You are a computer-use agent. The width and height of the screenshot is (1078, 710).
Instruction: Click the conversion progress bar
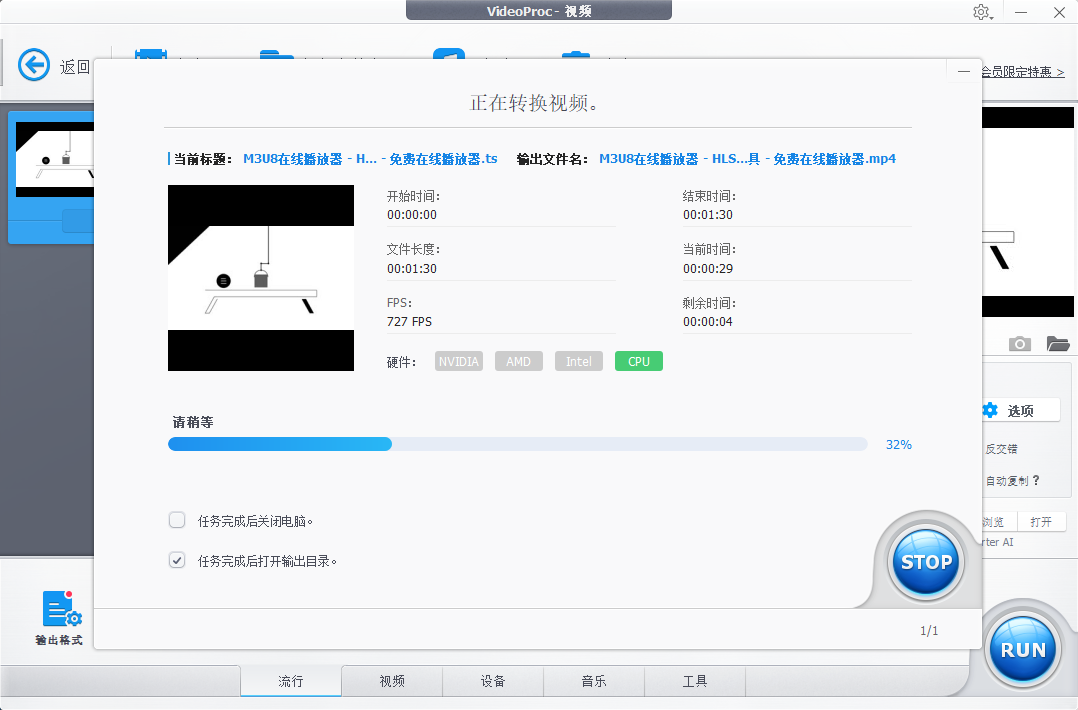(x=518, y=444)
